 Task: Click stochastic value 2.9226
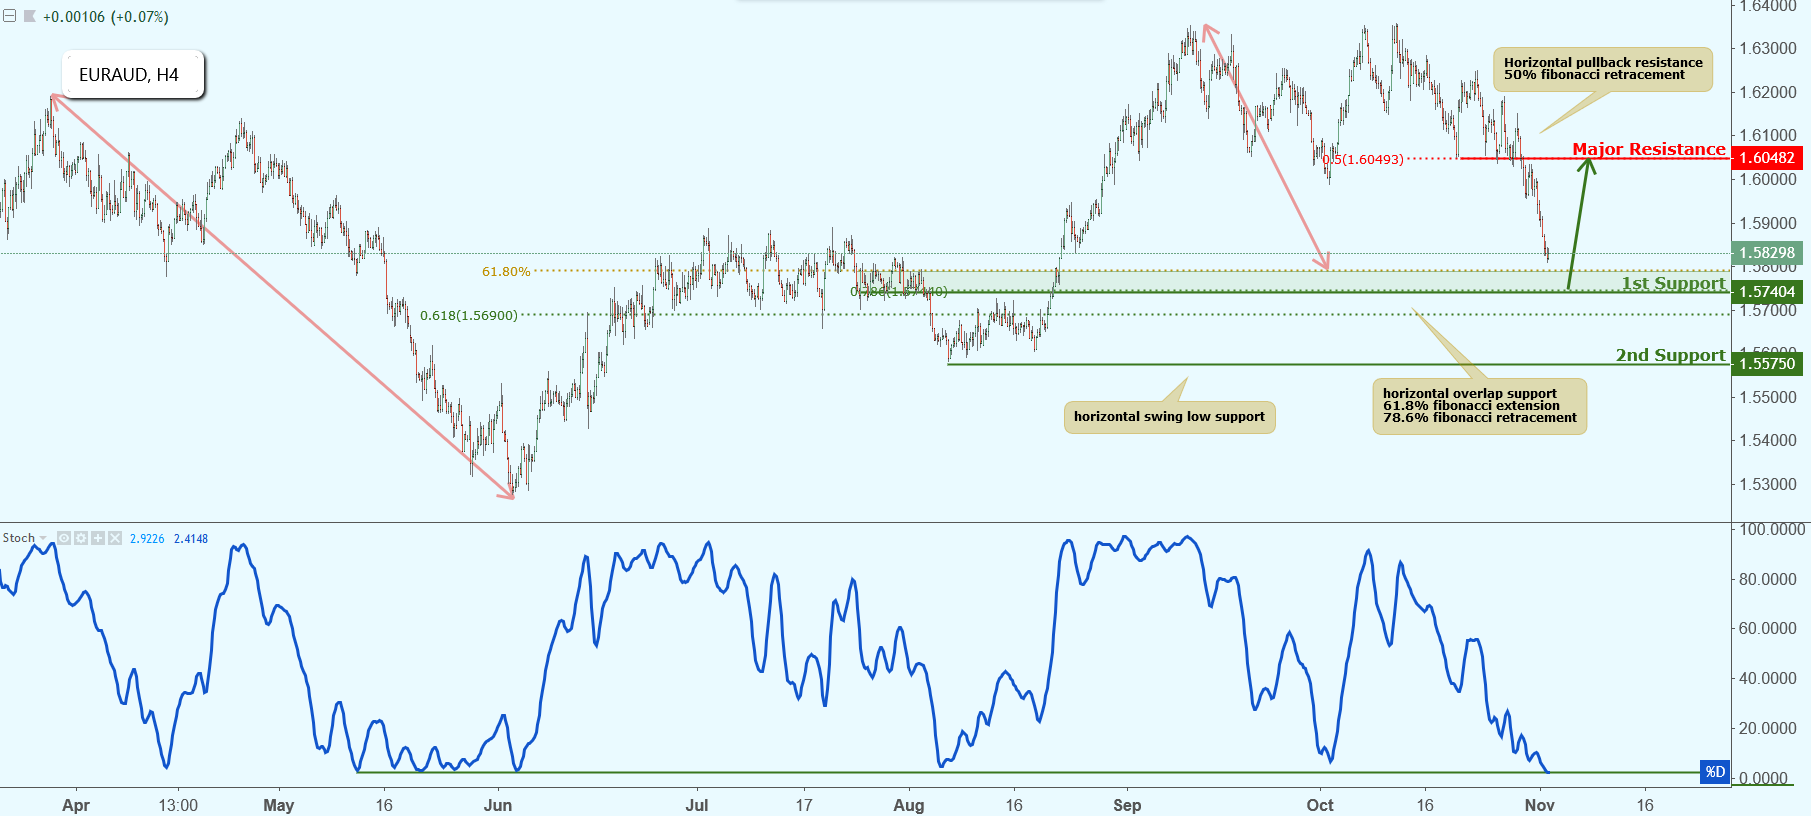[147, 538]
